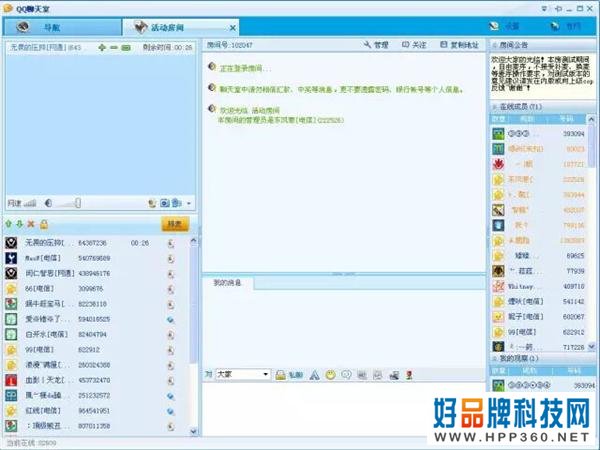Click the green rectangle icon beside the minus icon

click(x=126, y=48)
